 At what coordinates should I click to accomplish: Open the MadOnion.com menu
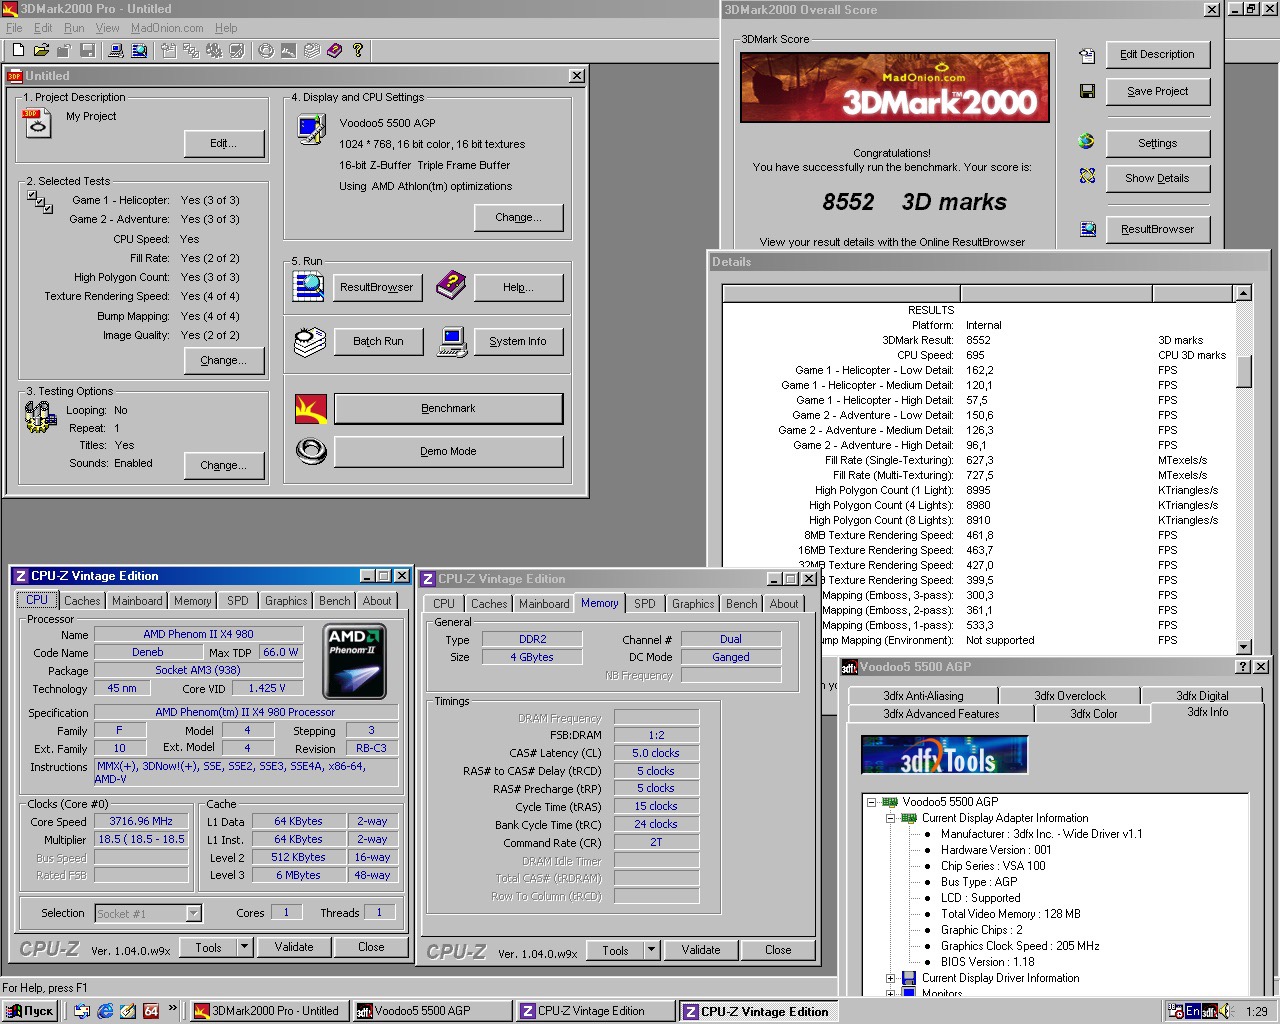point(167,28)
